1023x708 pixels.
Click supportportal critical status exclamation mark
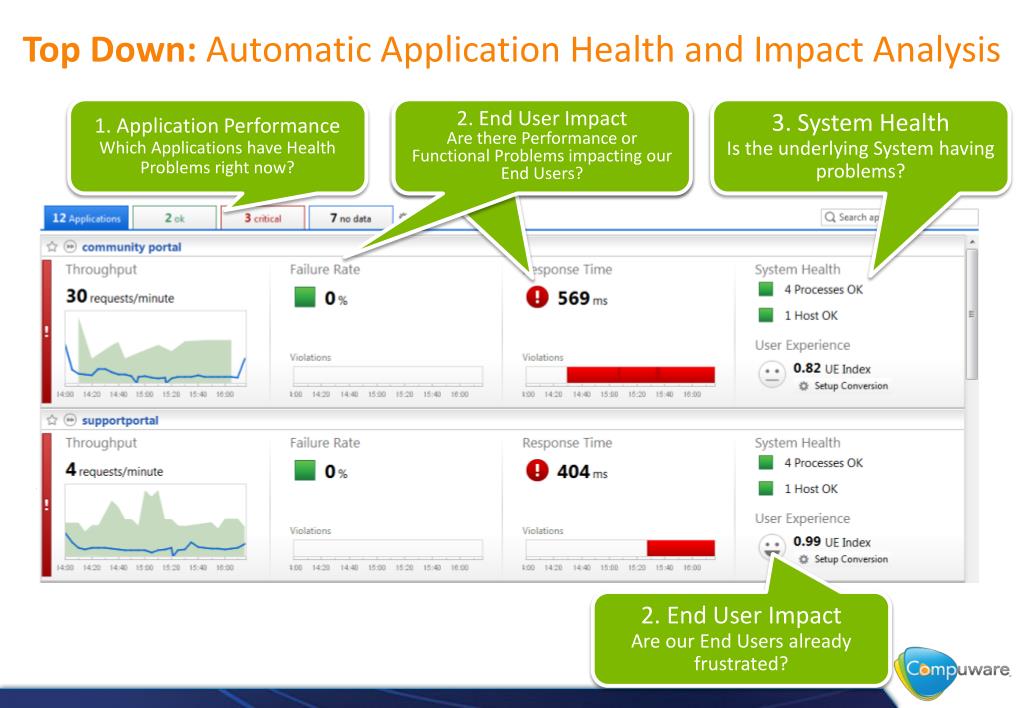pos(46,504)
